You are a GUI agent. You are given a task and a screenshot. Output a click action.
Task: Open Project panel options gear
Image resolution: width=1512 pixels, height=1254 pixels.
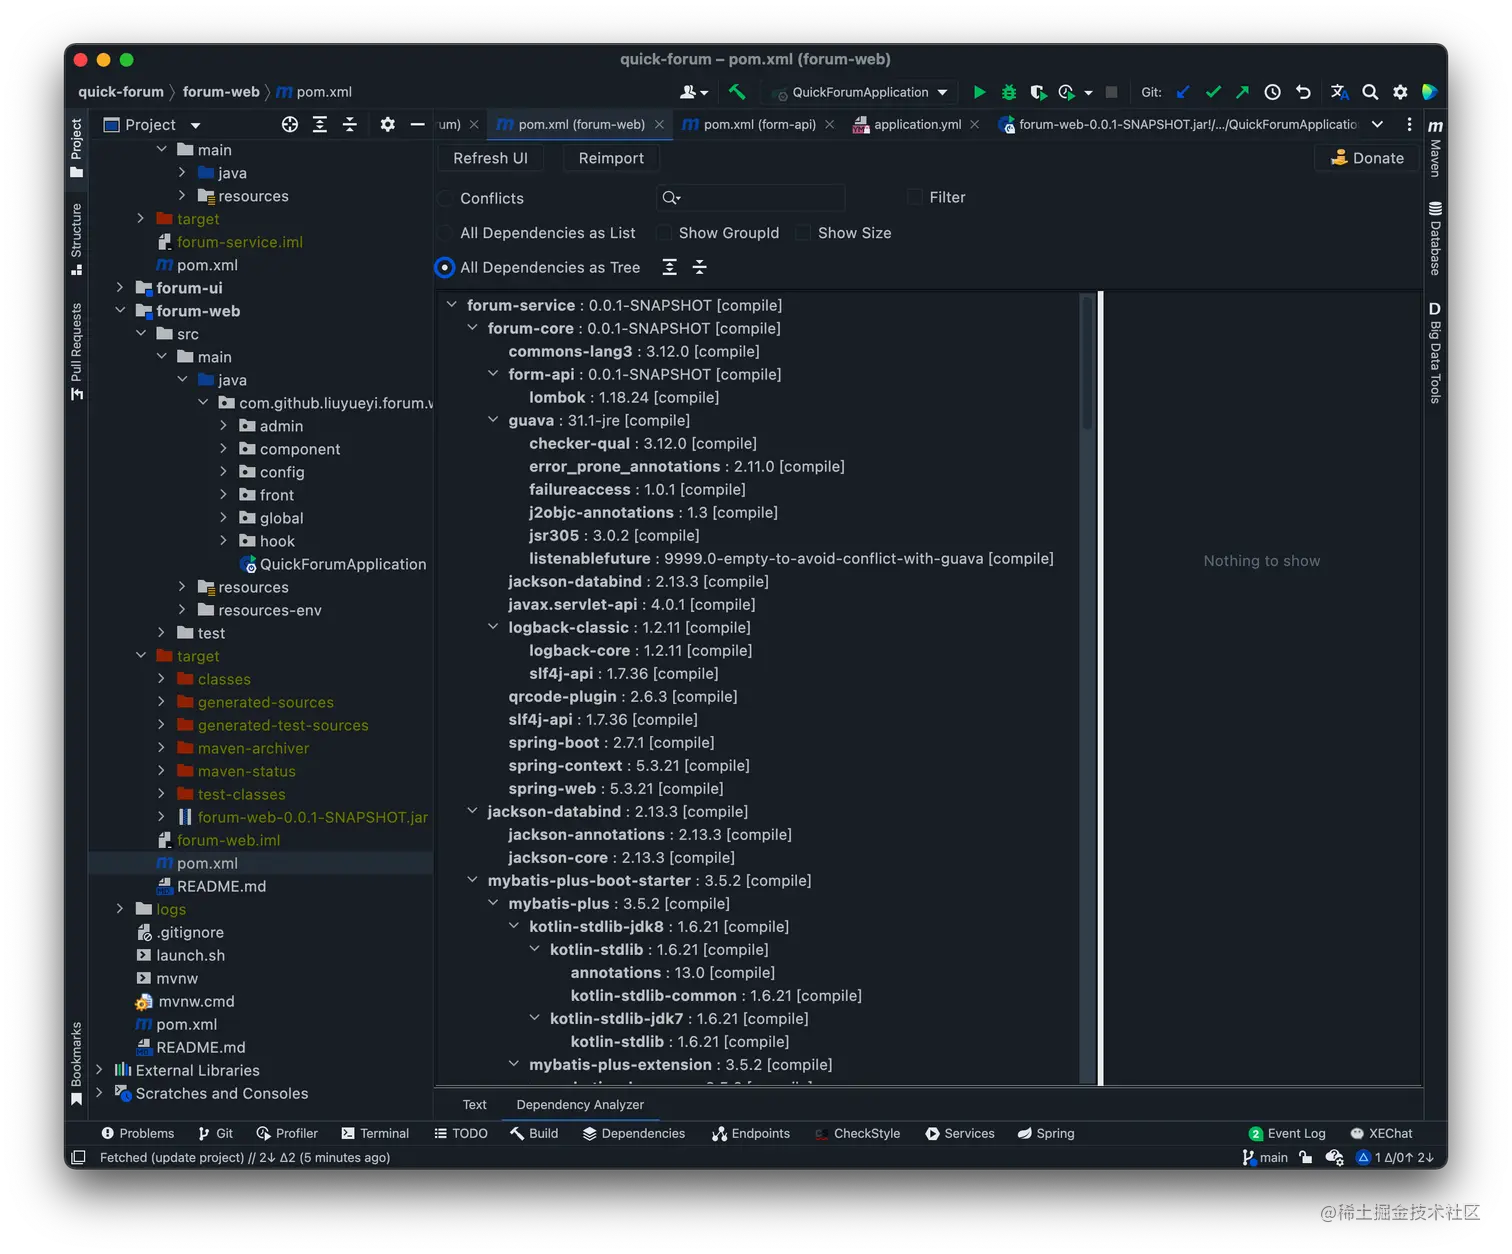point(387,124)
